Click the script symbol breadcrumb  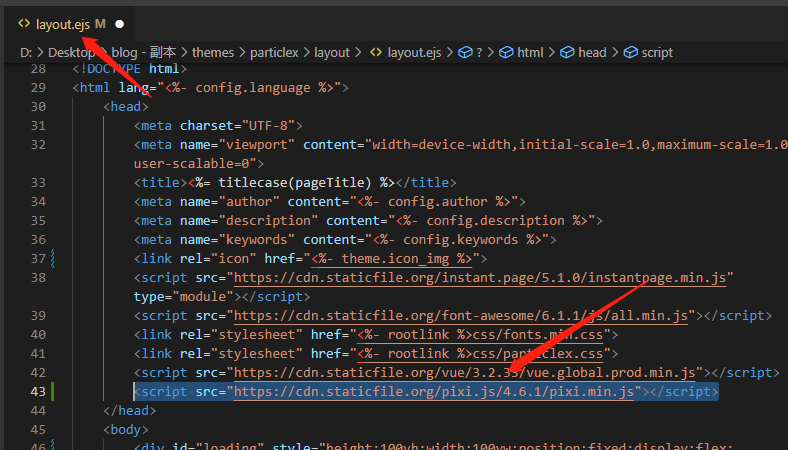(657, 52)
